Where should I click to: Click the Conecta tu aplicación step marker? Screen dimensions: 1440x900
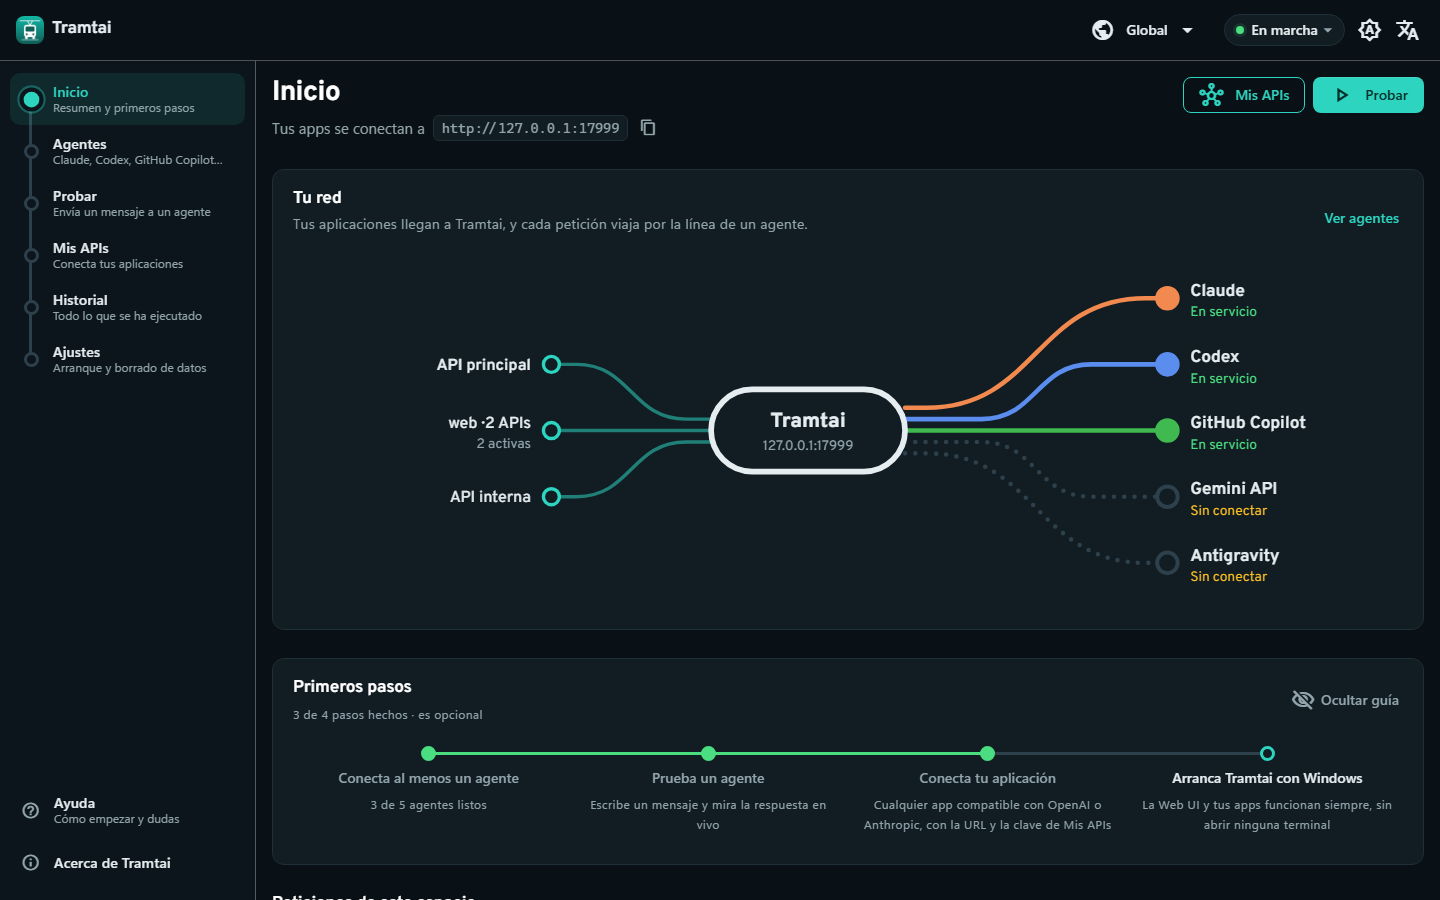[x=987, y=753]
